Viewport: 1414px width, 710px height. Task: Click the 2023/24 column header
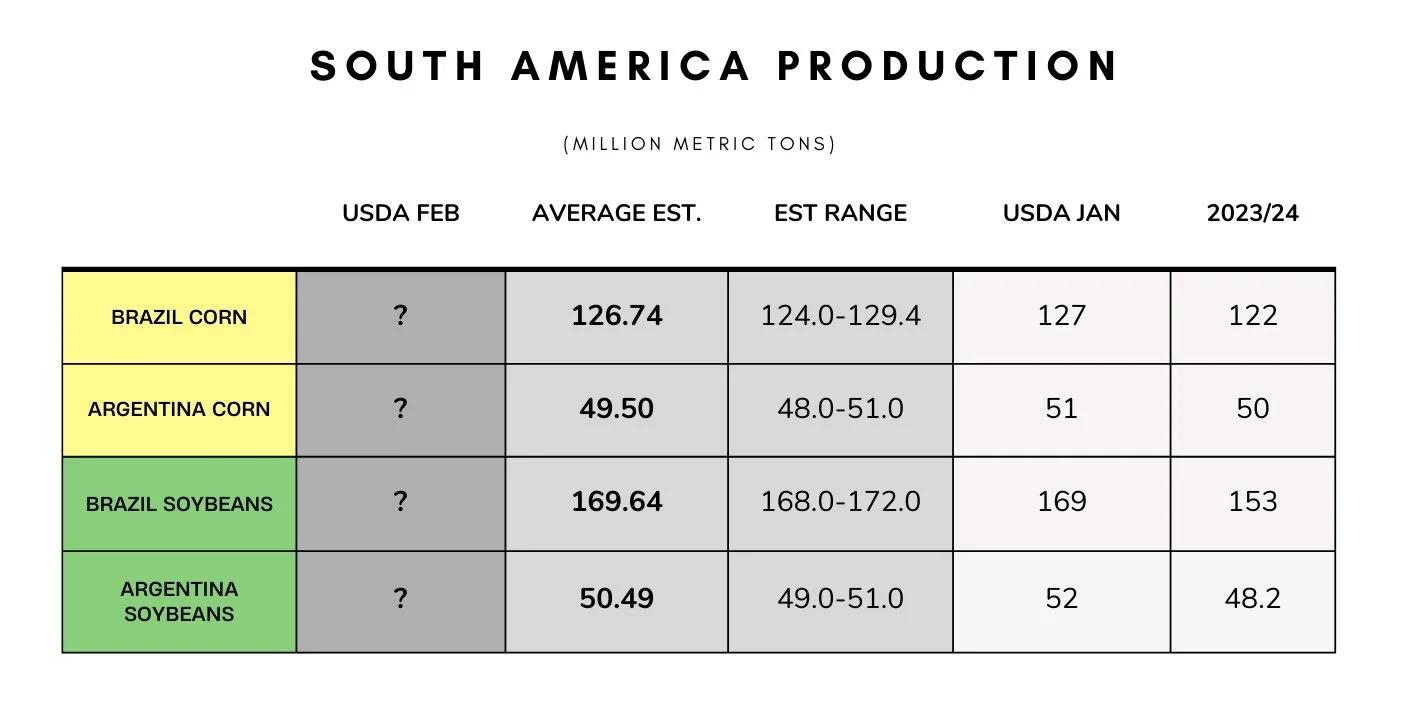1253,213
